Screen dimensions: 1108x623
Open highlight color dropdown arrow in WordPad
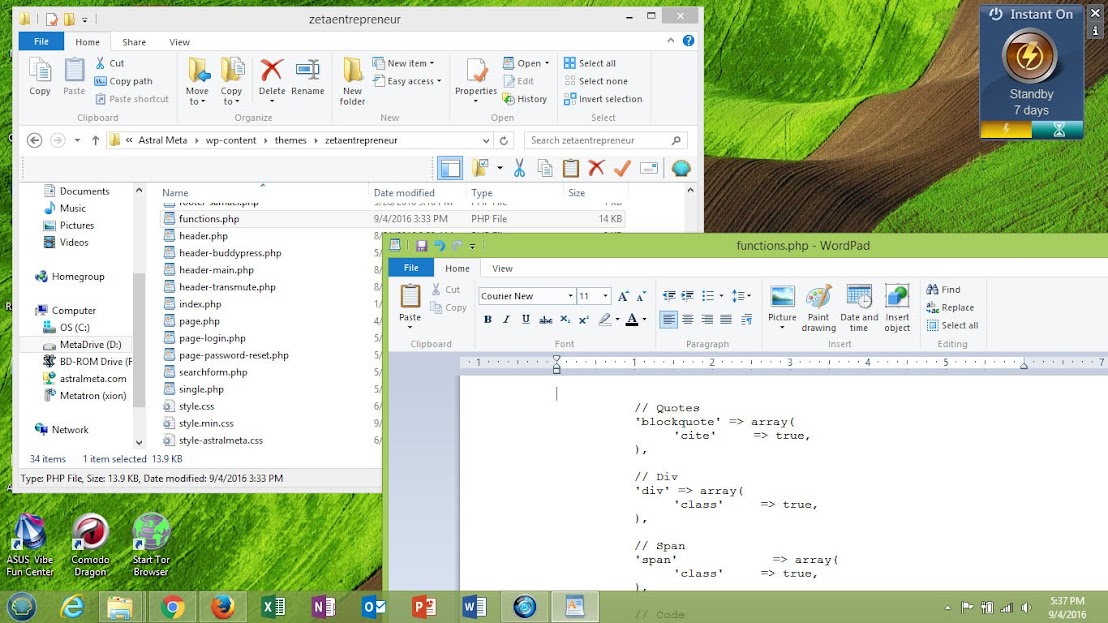[x=617, y=319]
